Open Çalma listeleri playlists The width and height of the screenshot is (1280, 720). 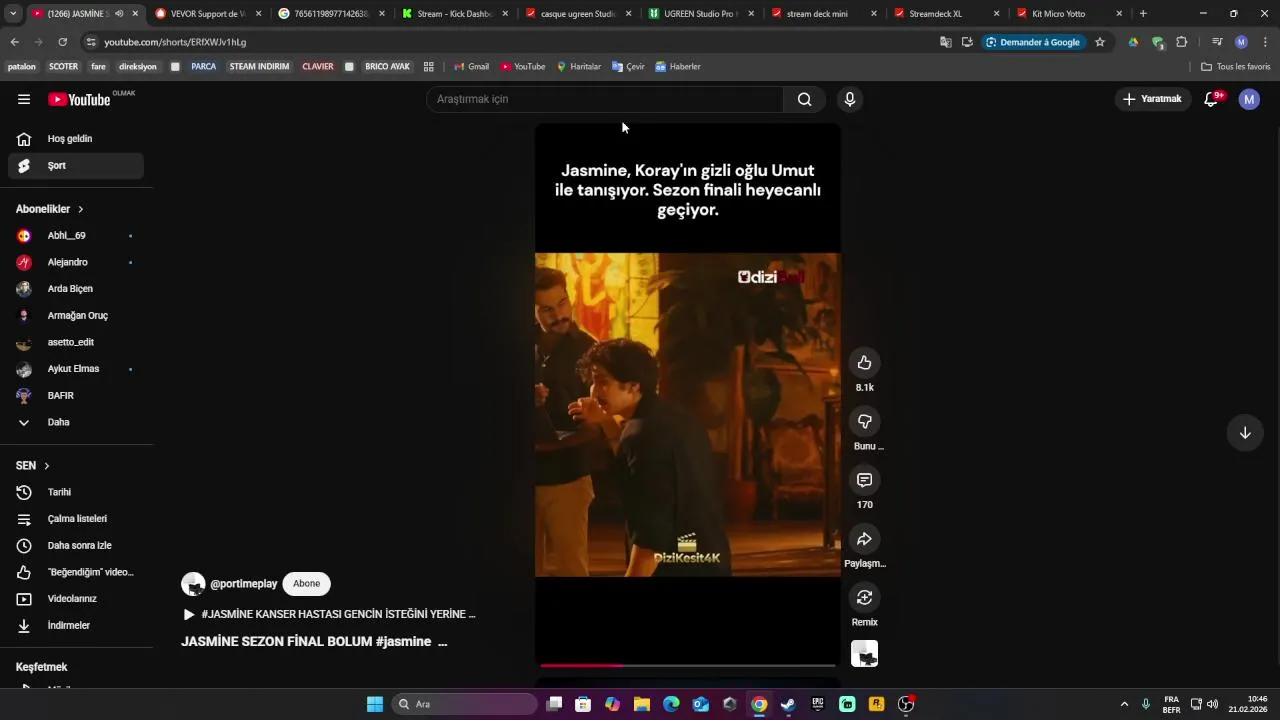76,519
